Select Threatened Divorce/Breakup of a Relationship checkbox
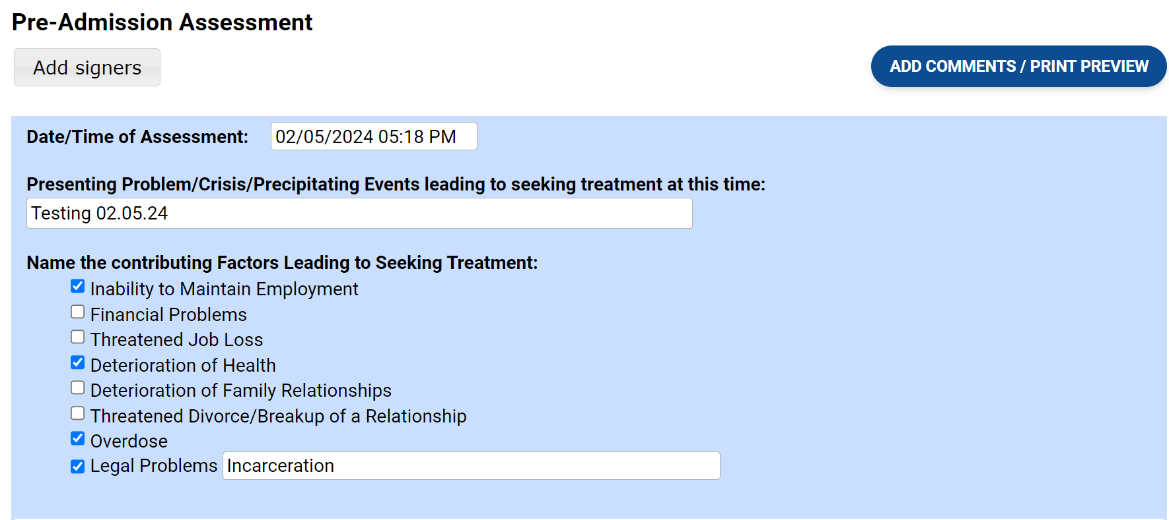This screenshot has width=1169, height=520. point(78,413)
